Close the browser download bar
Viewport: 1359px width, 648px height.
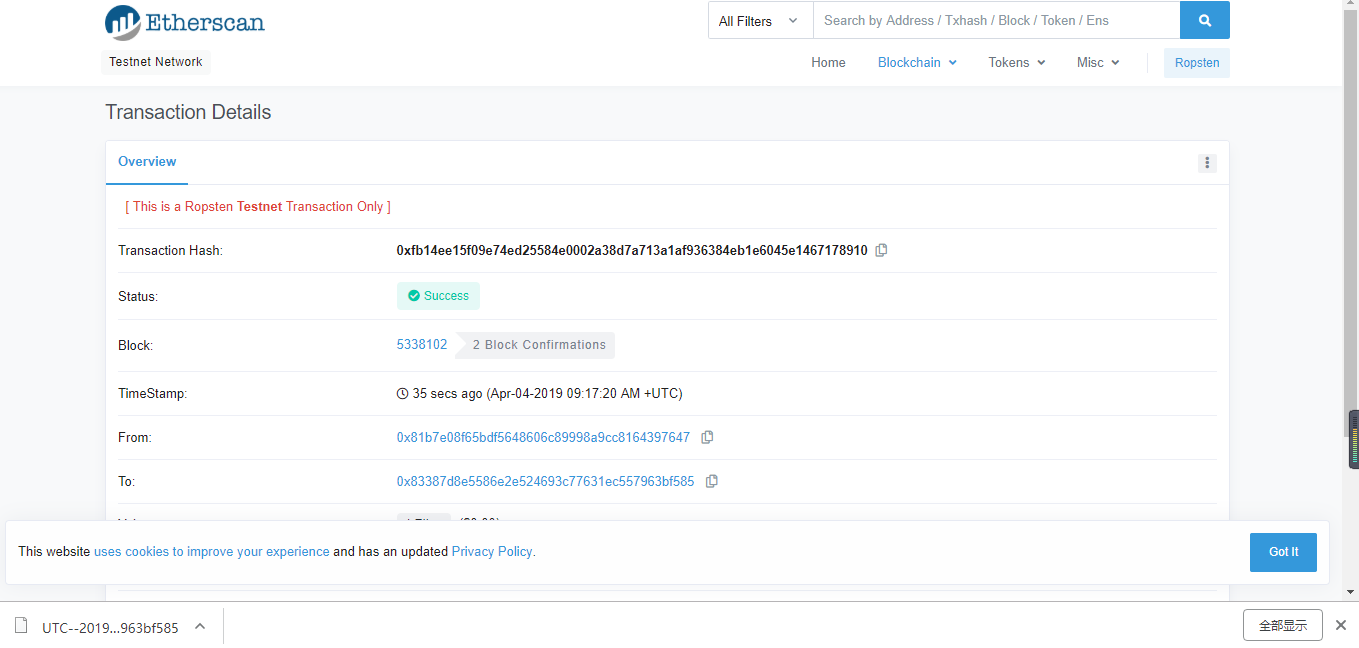[1341, 625]
